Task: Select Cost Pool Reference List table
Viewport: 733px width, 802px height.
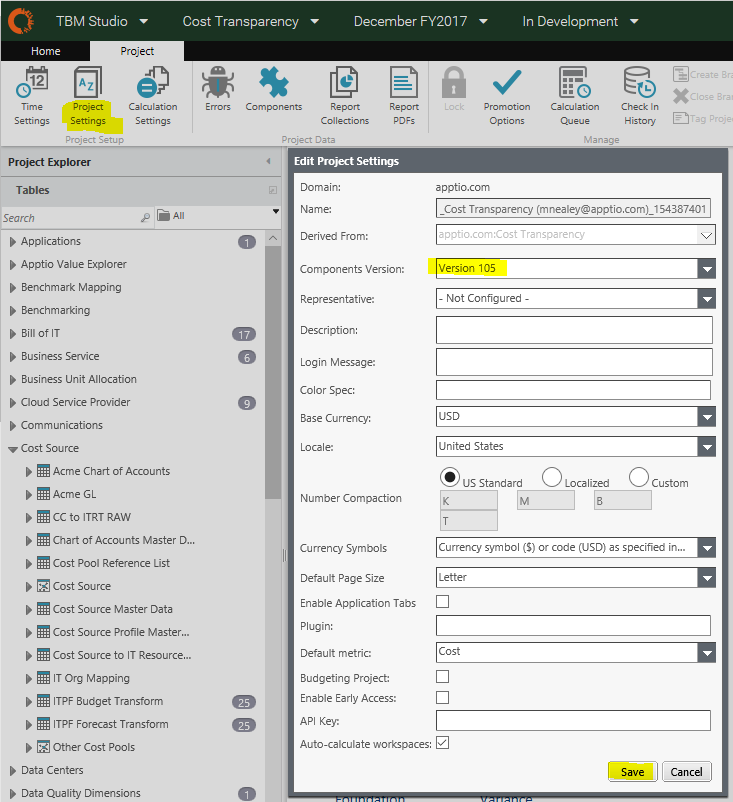Action: click(112, 563)
